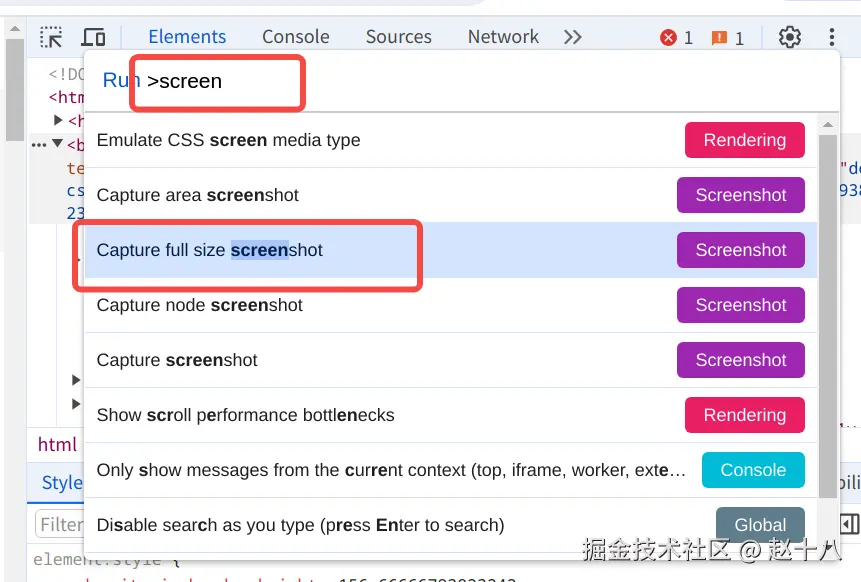Select Disable search as you type command
Image resolution: width=861 pixels, height=582 pixels.
click(451, 524)
